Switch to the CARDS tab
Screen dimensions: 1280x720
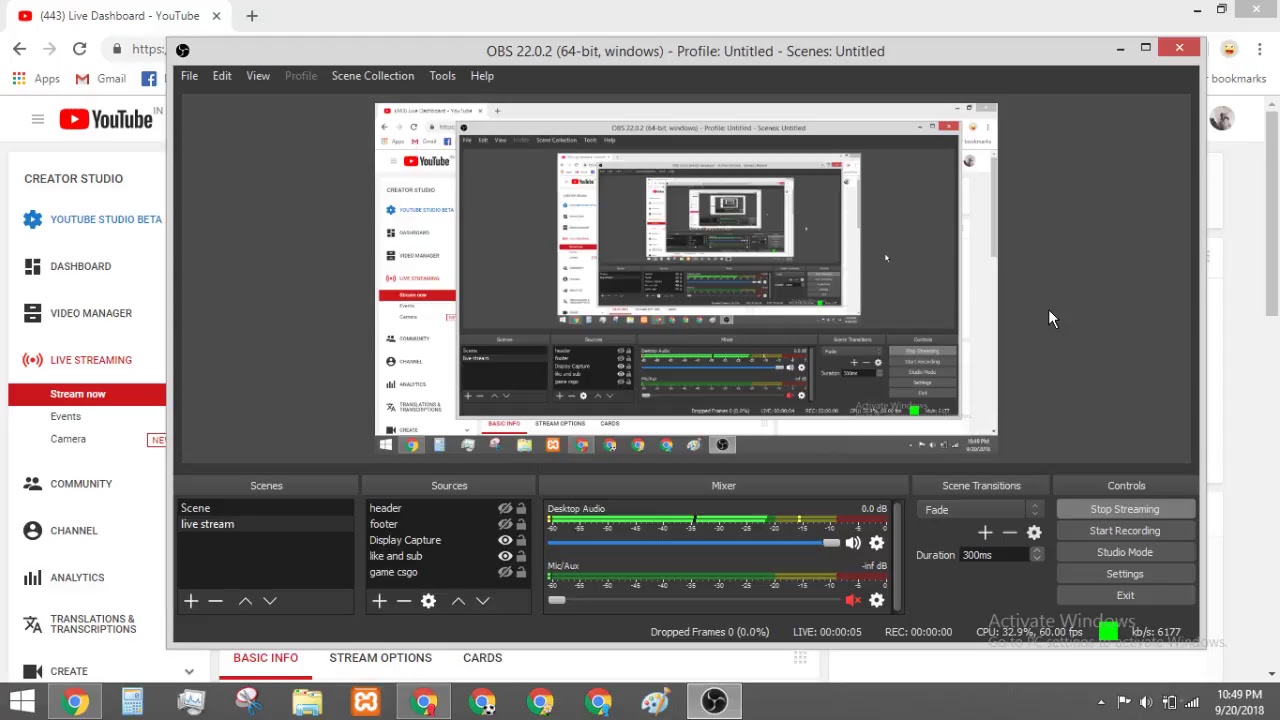click(482, 658)
